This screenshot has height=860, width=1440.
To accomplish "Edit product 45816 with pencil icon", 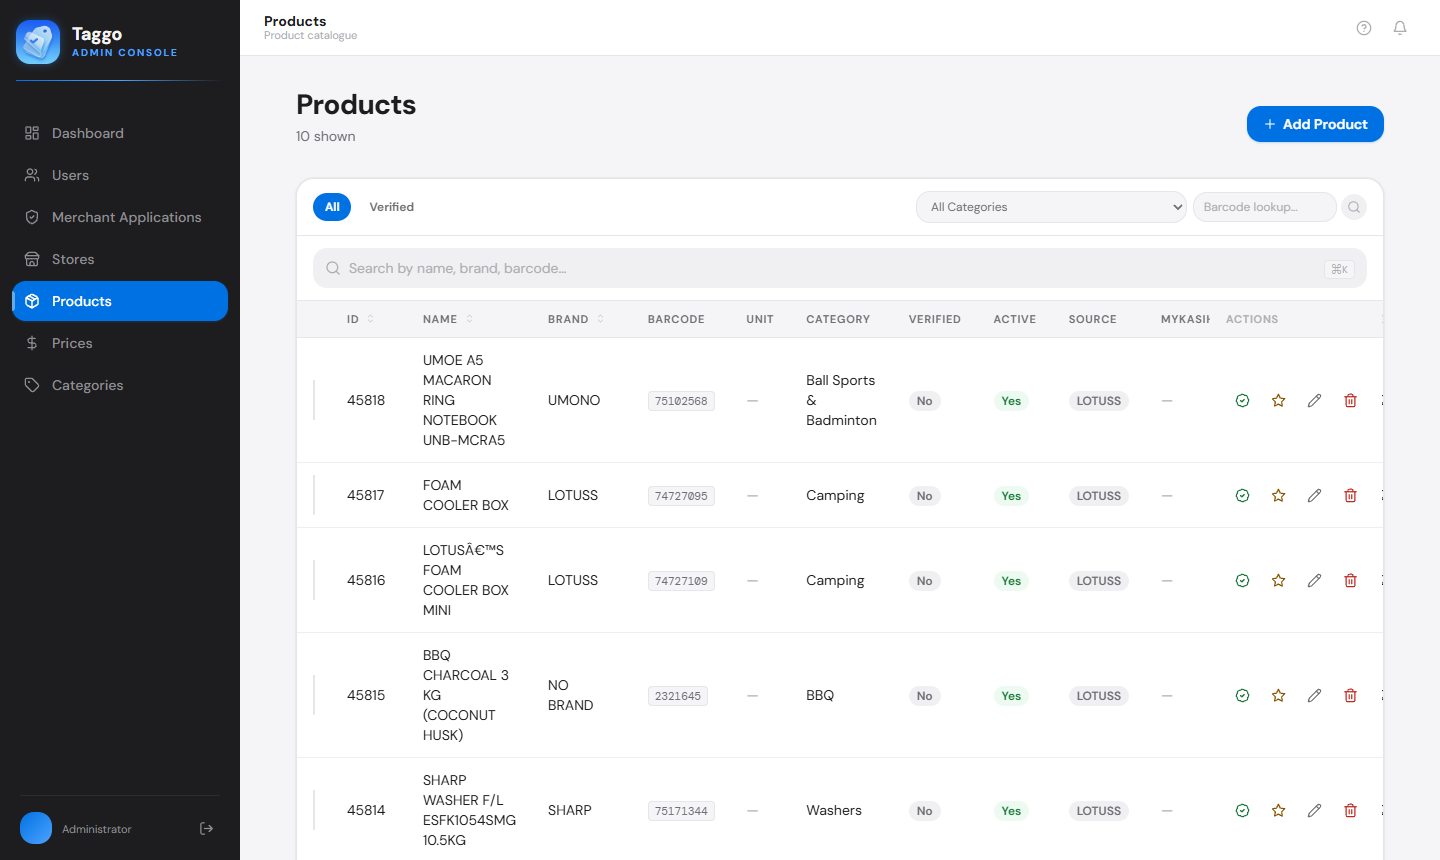I will [x=1314, y=580].
